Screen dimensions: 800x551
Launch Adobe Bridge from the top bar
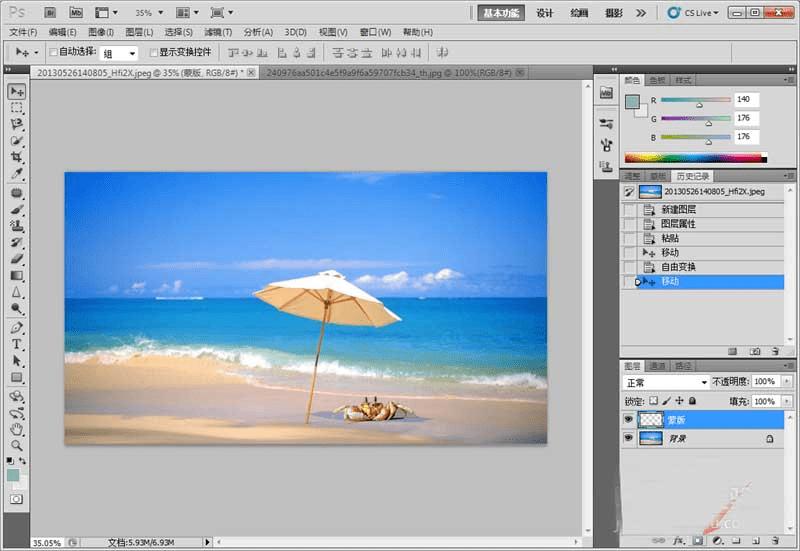[49, 13]
